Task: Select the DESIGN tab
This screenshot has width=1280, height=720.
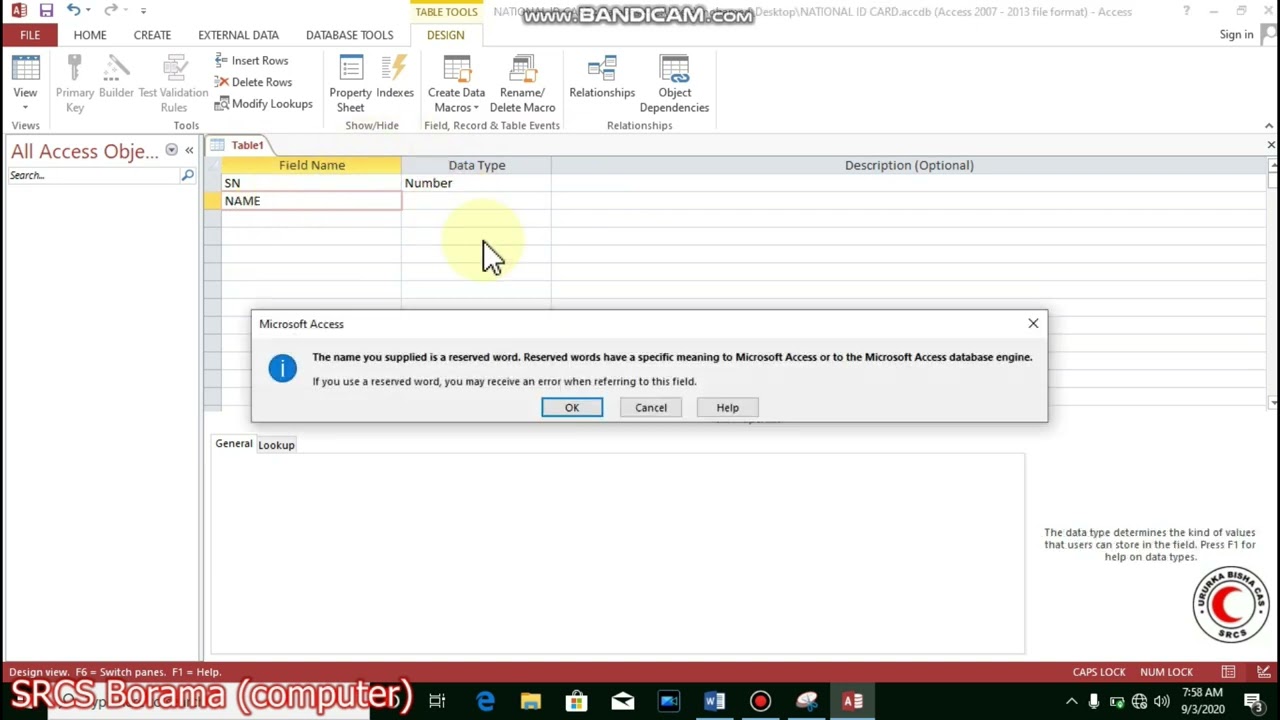Action: pyautogui.click(x=445, y=35)
